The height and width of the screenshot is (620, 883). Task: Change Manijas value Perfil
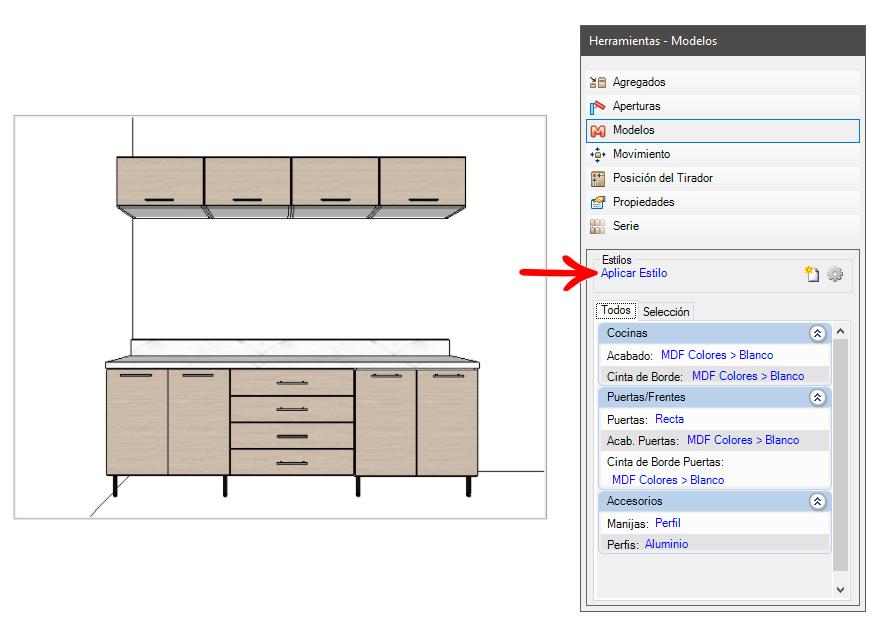pos(668,524)
